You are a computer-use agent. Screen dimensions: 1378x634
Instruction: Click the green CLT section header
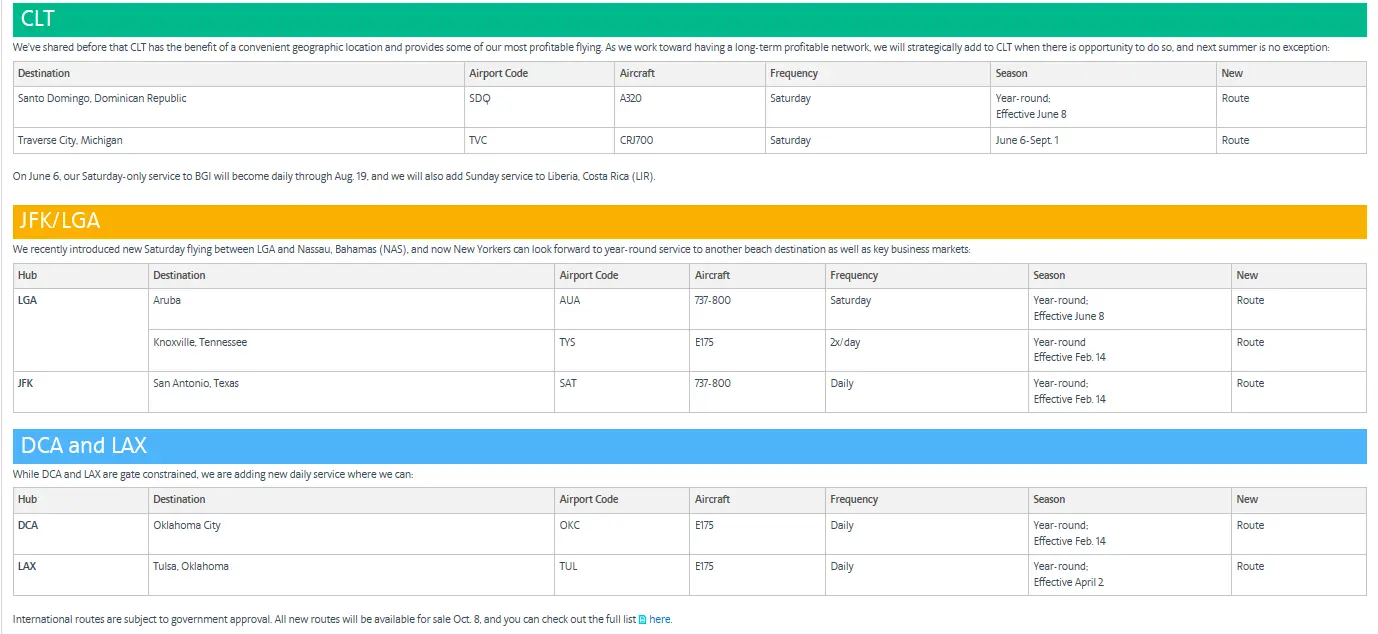689,19
